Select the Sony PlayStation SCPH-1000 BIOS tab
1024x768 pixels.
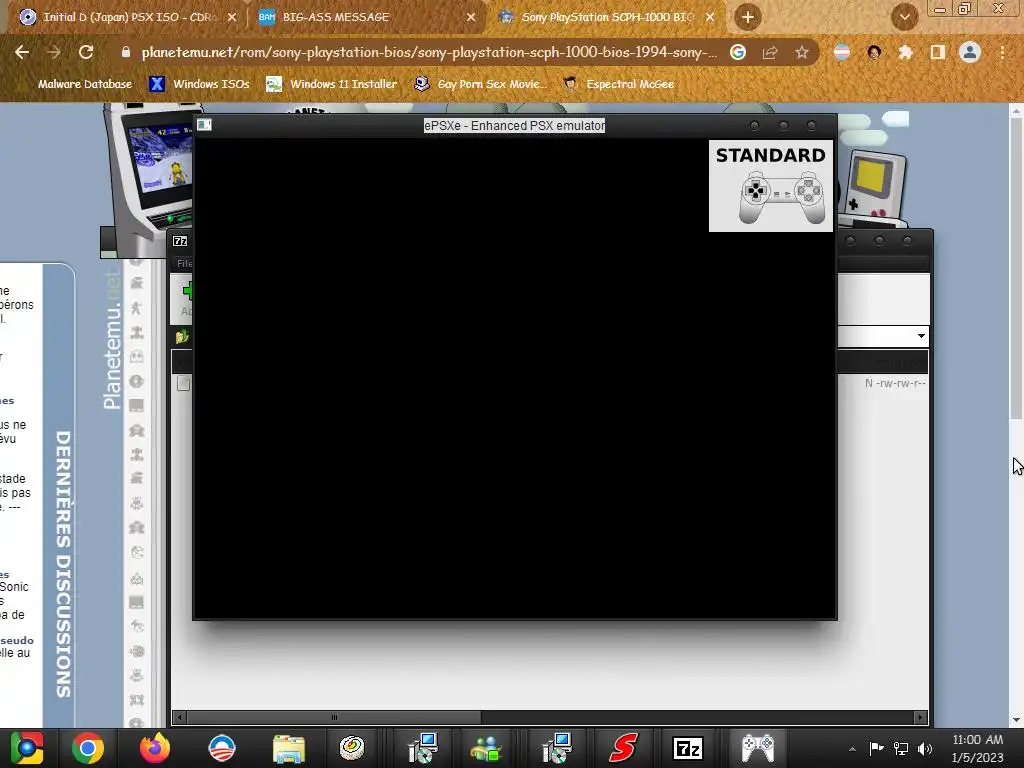606,17
